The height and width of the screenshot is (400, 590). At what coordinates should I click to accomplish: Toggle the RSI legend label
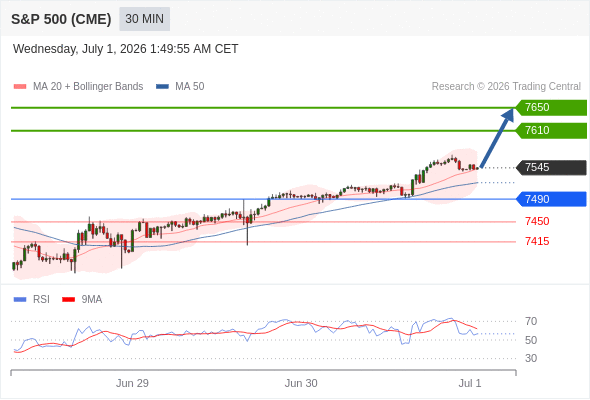point(41,300)
